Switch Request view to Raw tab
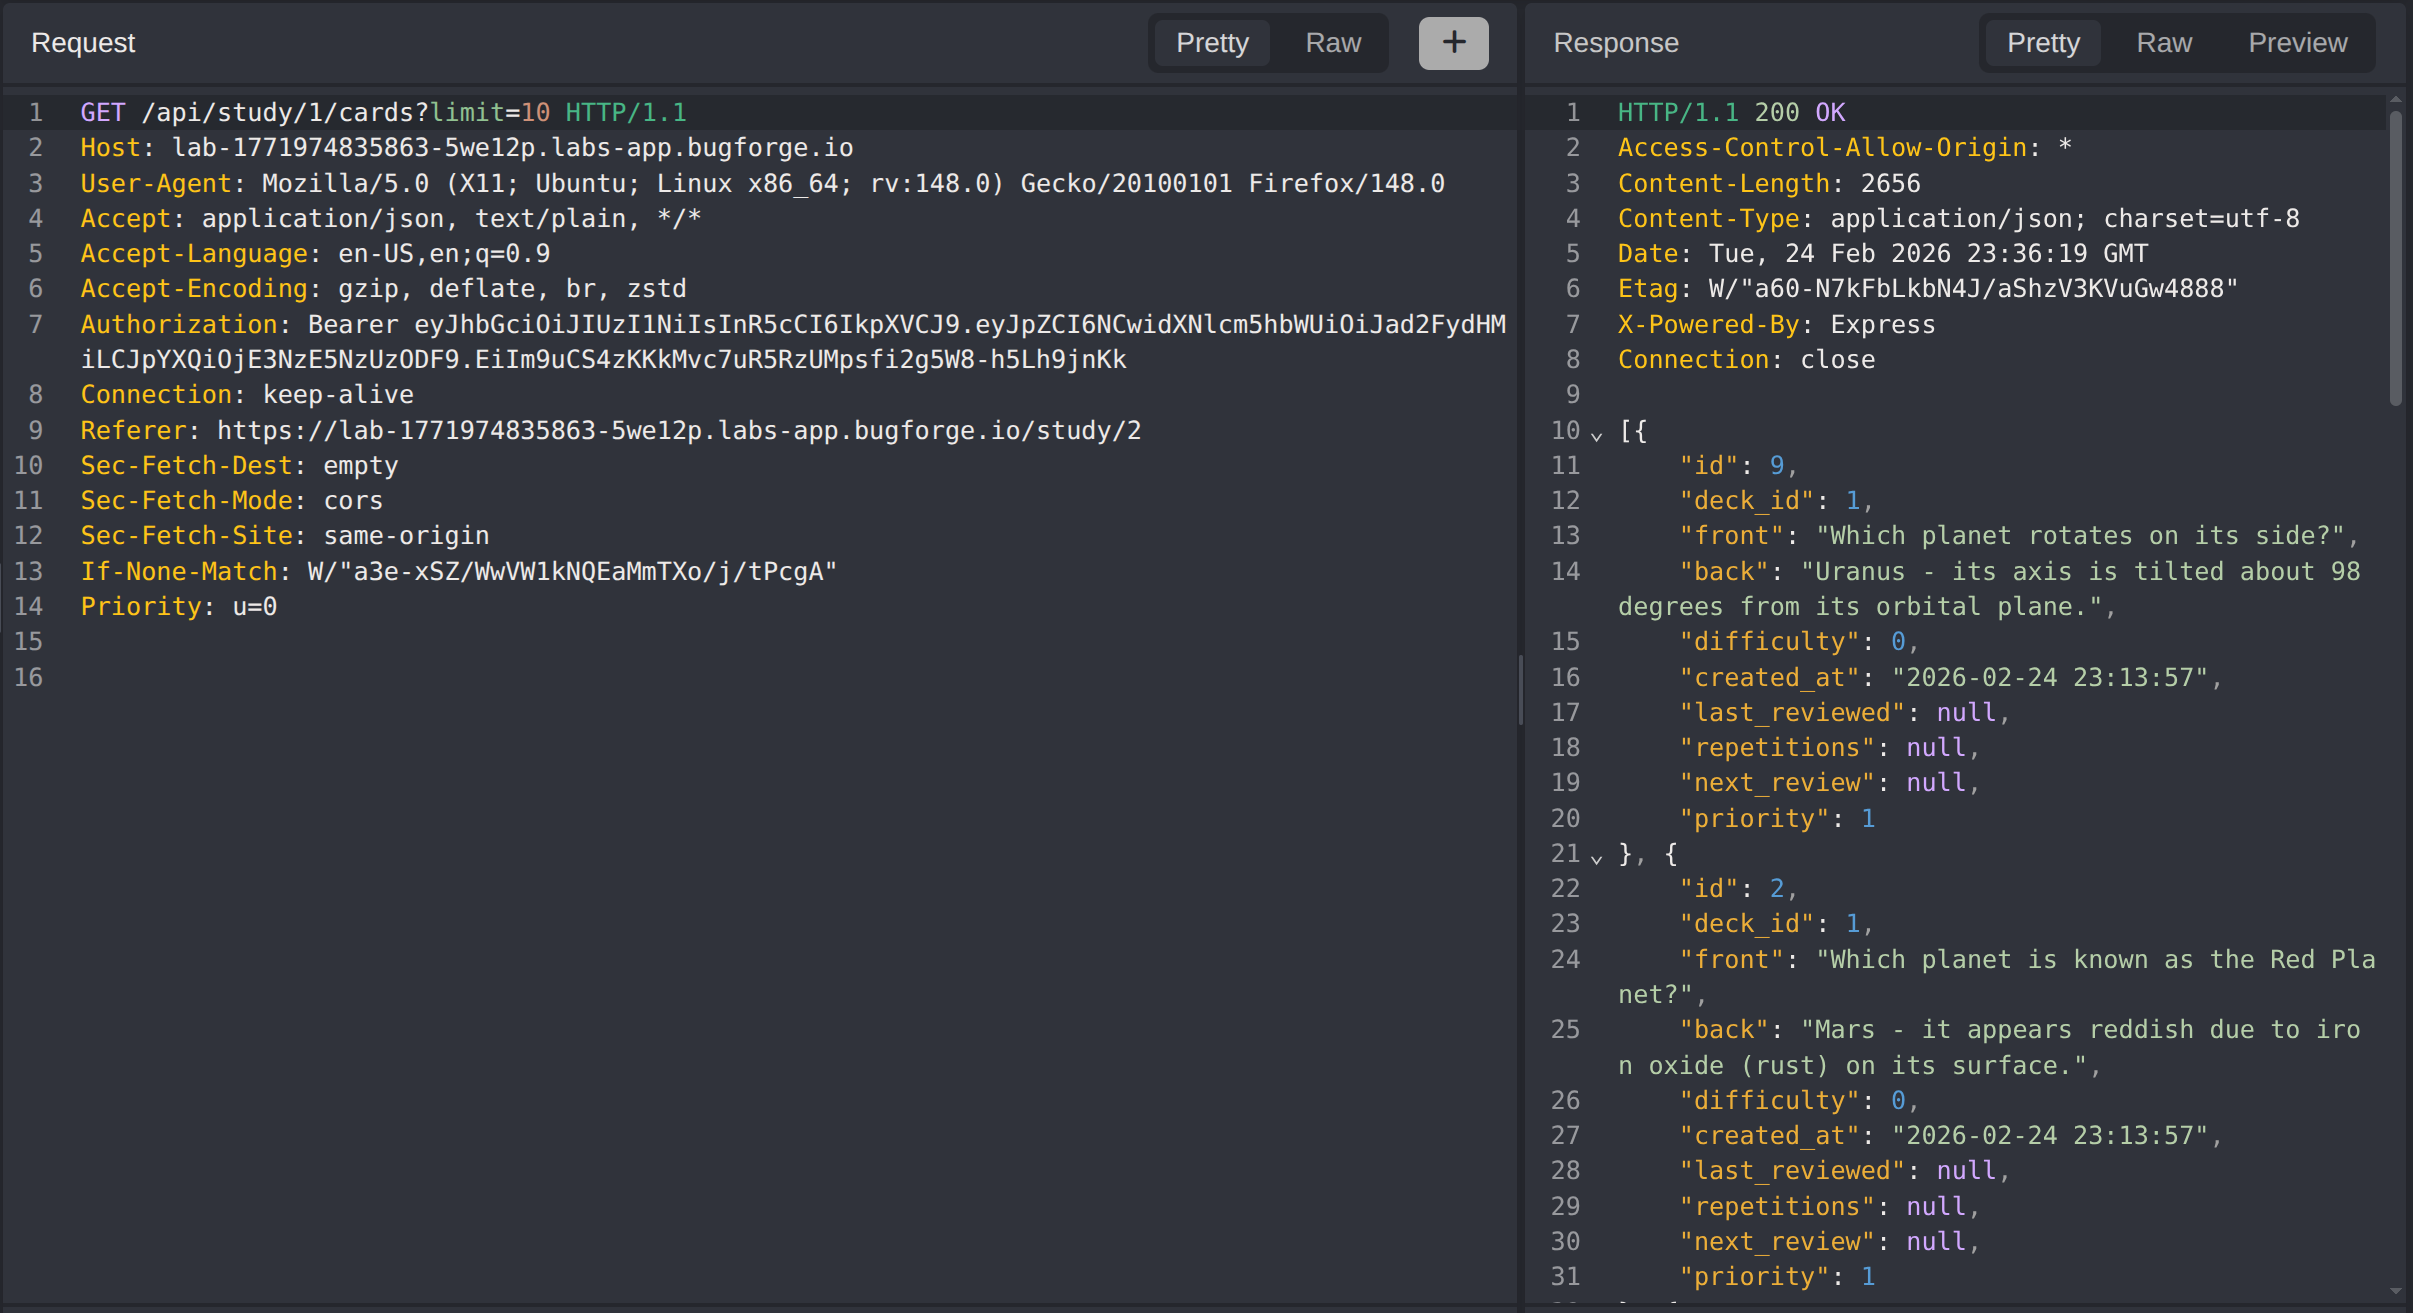 1332,43
